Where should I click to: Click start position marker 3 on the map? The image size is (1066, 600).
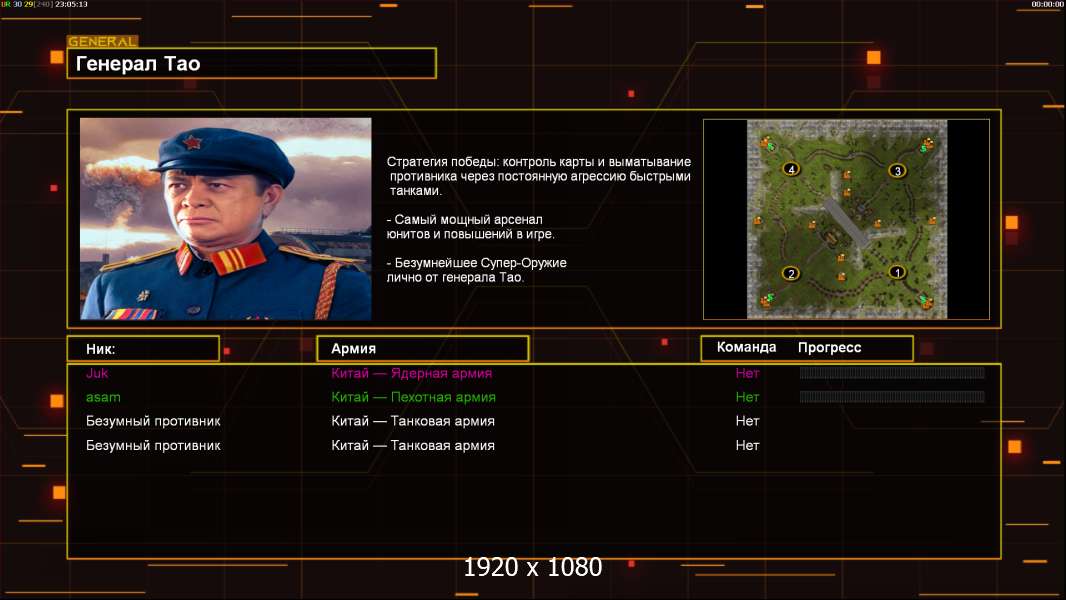[x=897, y=171]
